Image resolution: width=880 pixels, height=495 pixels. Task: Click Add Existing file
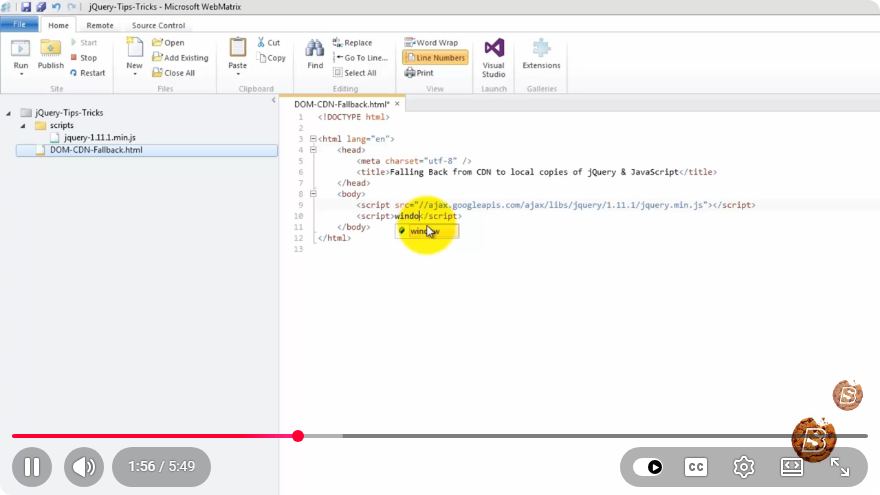pyautogui.click(x=180, y=58)
